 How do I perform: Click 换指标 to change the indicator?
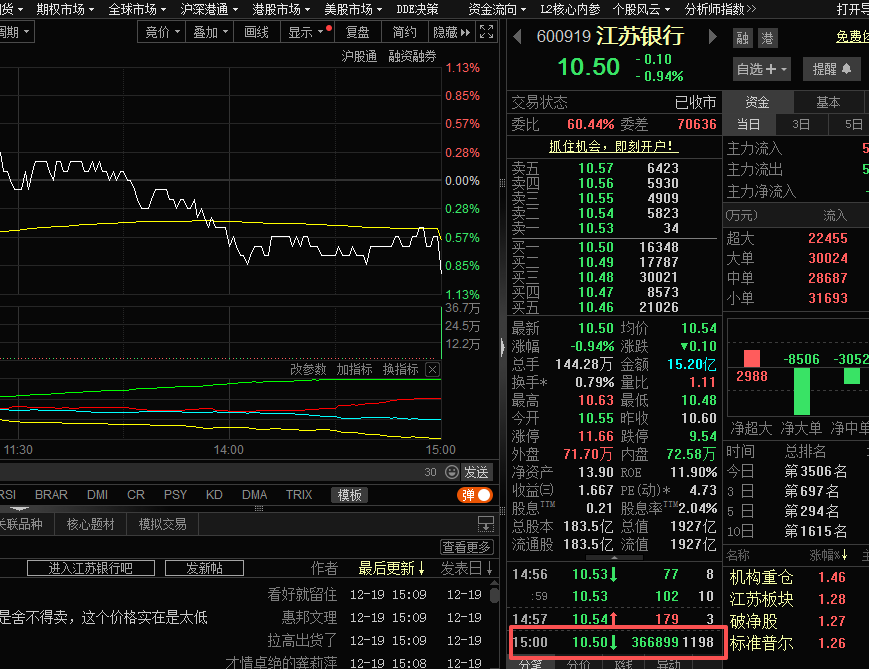400,369
